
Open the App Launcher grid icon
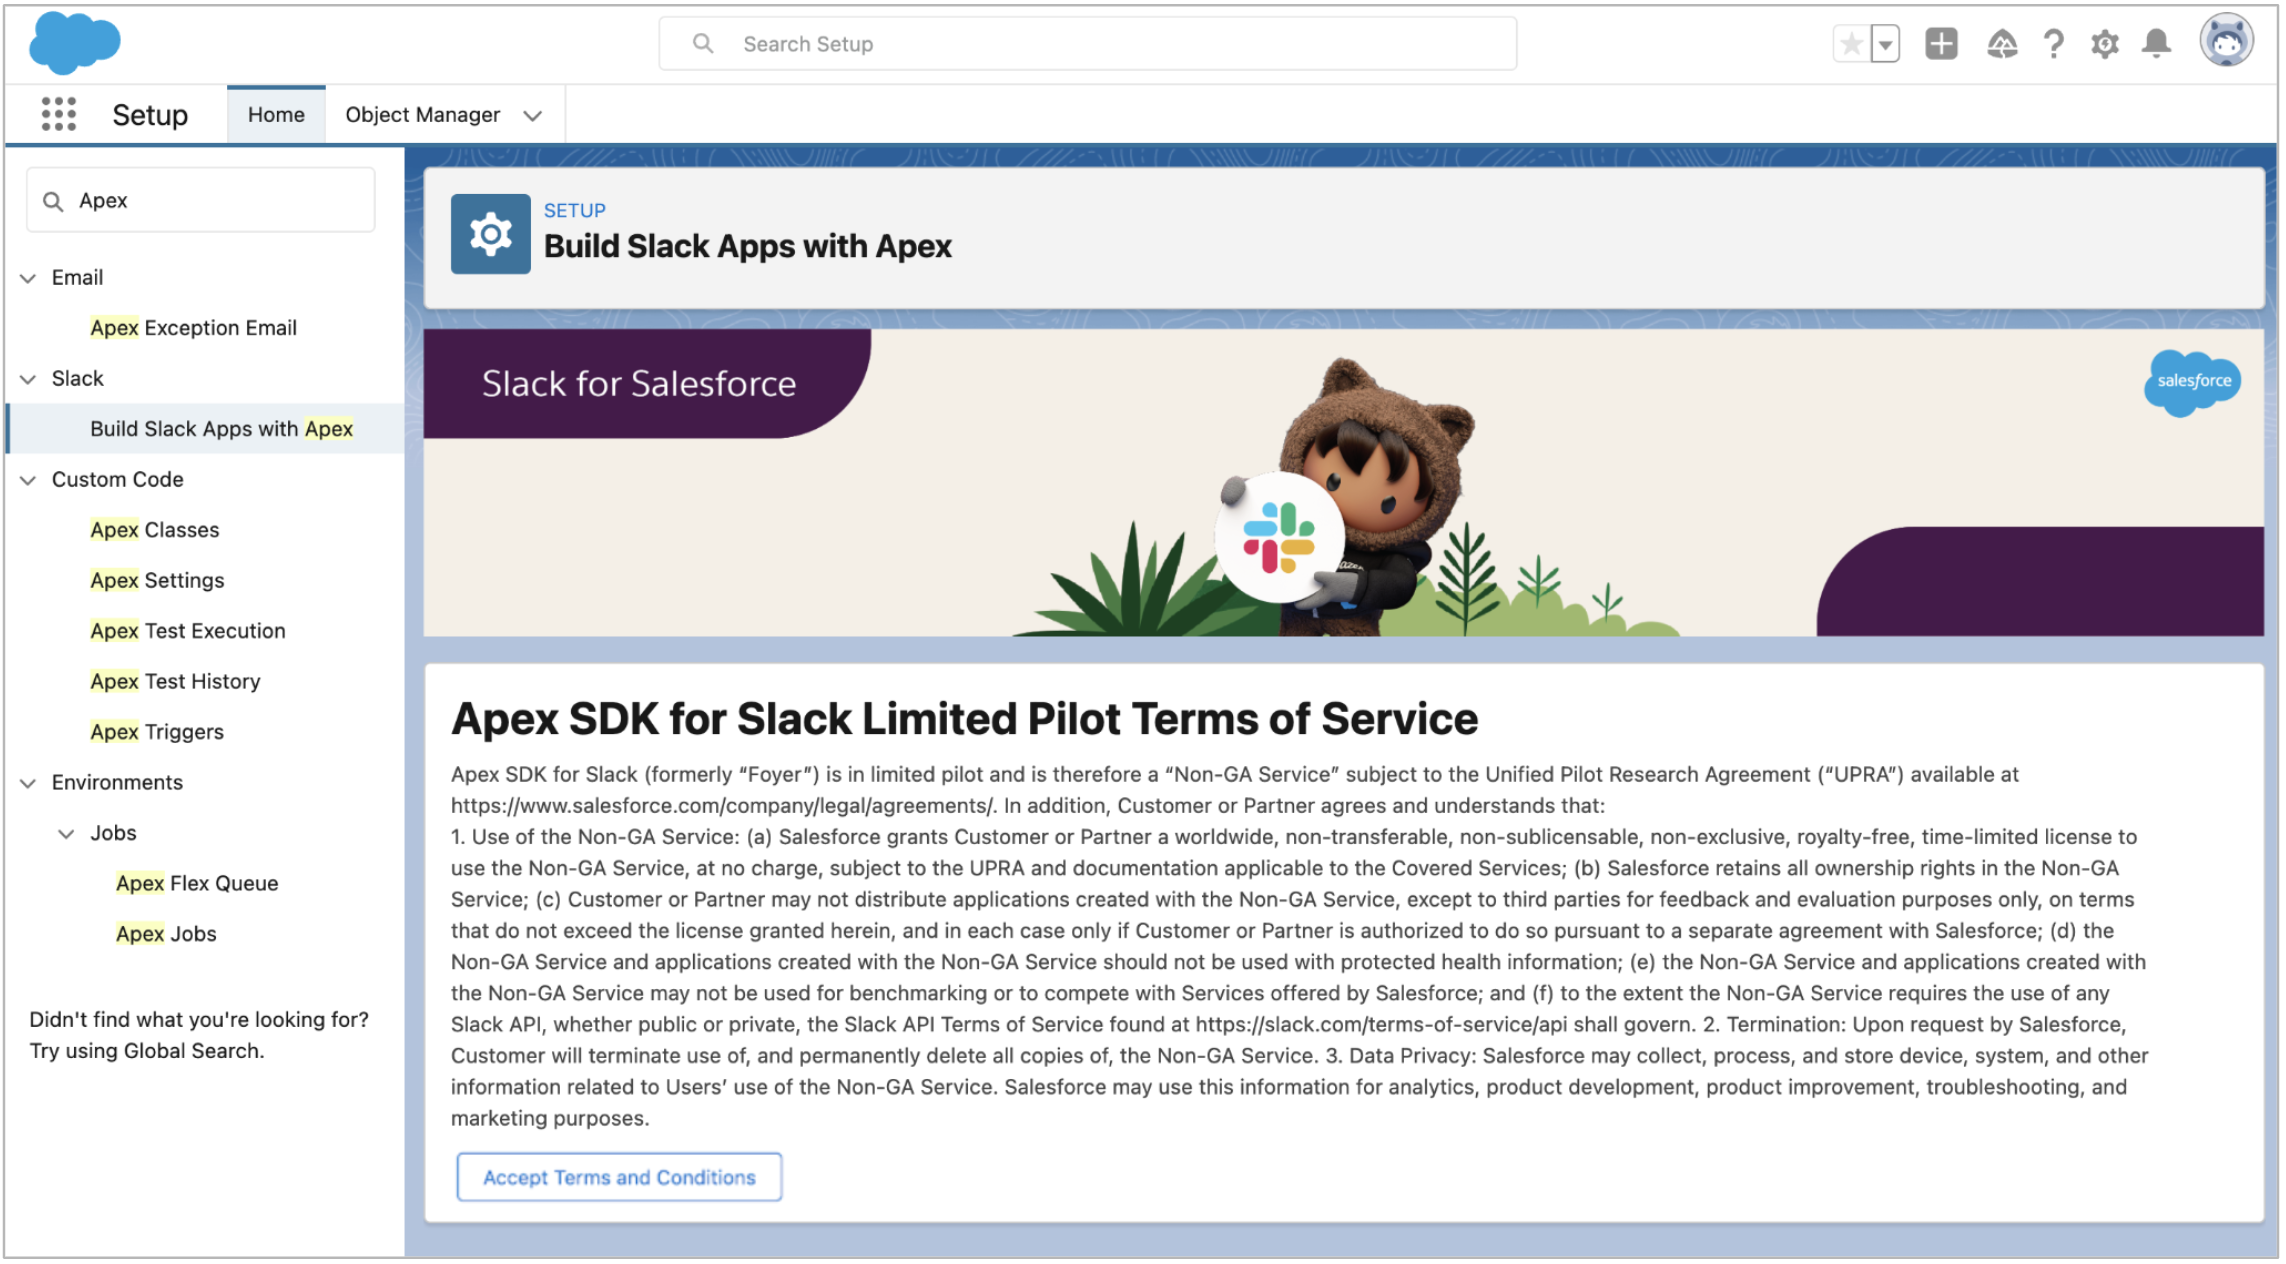coord(59,114)
